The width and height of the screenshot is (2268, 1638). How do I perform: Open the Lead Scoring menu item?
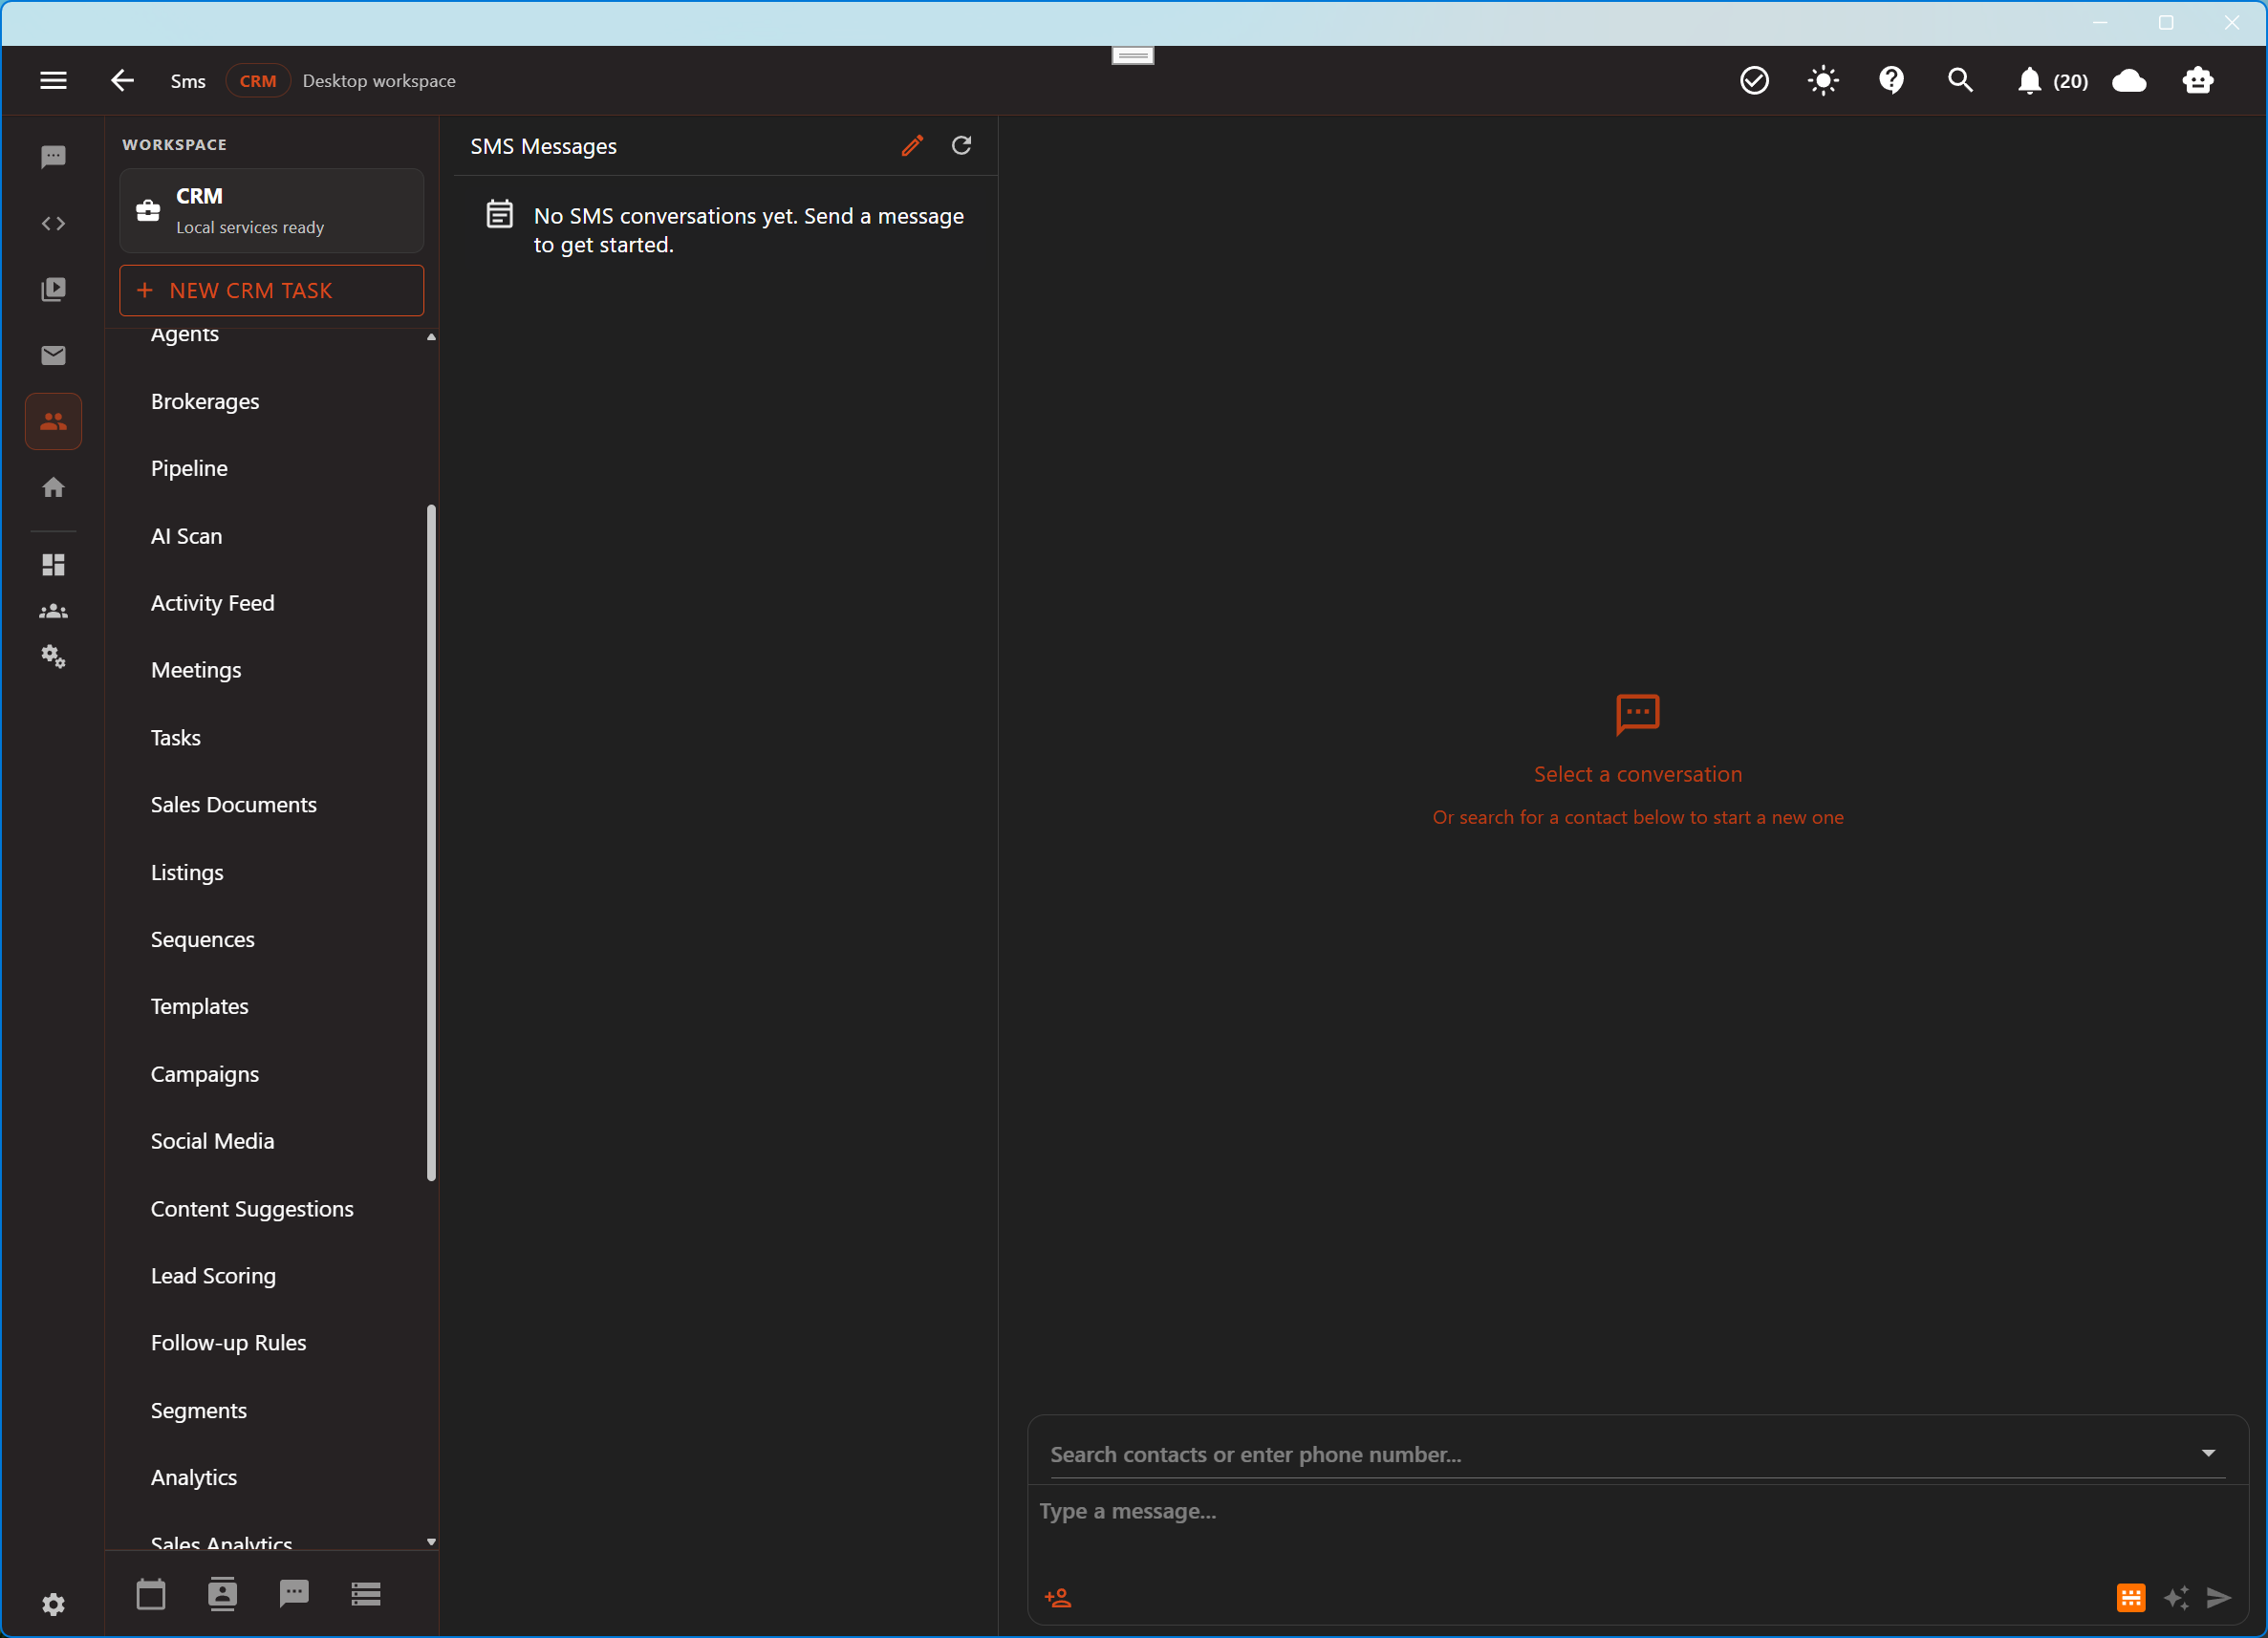tap(213, 1276)
